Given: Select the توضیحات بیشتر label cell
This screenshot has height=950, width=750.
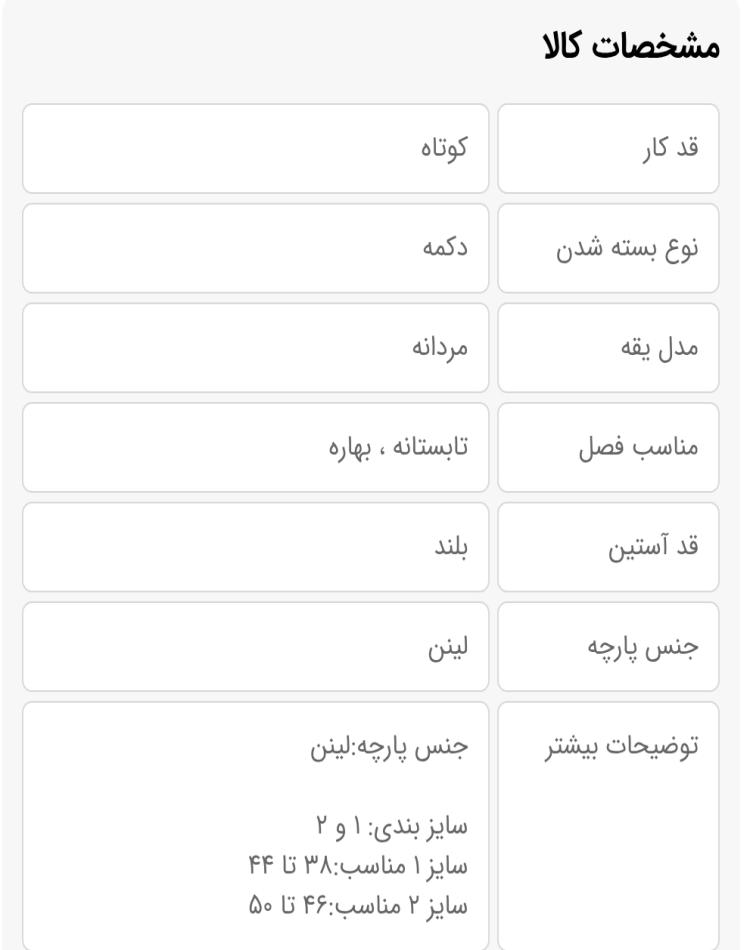Looking at the screenshot, I should [x=608, y=826].
